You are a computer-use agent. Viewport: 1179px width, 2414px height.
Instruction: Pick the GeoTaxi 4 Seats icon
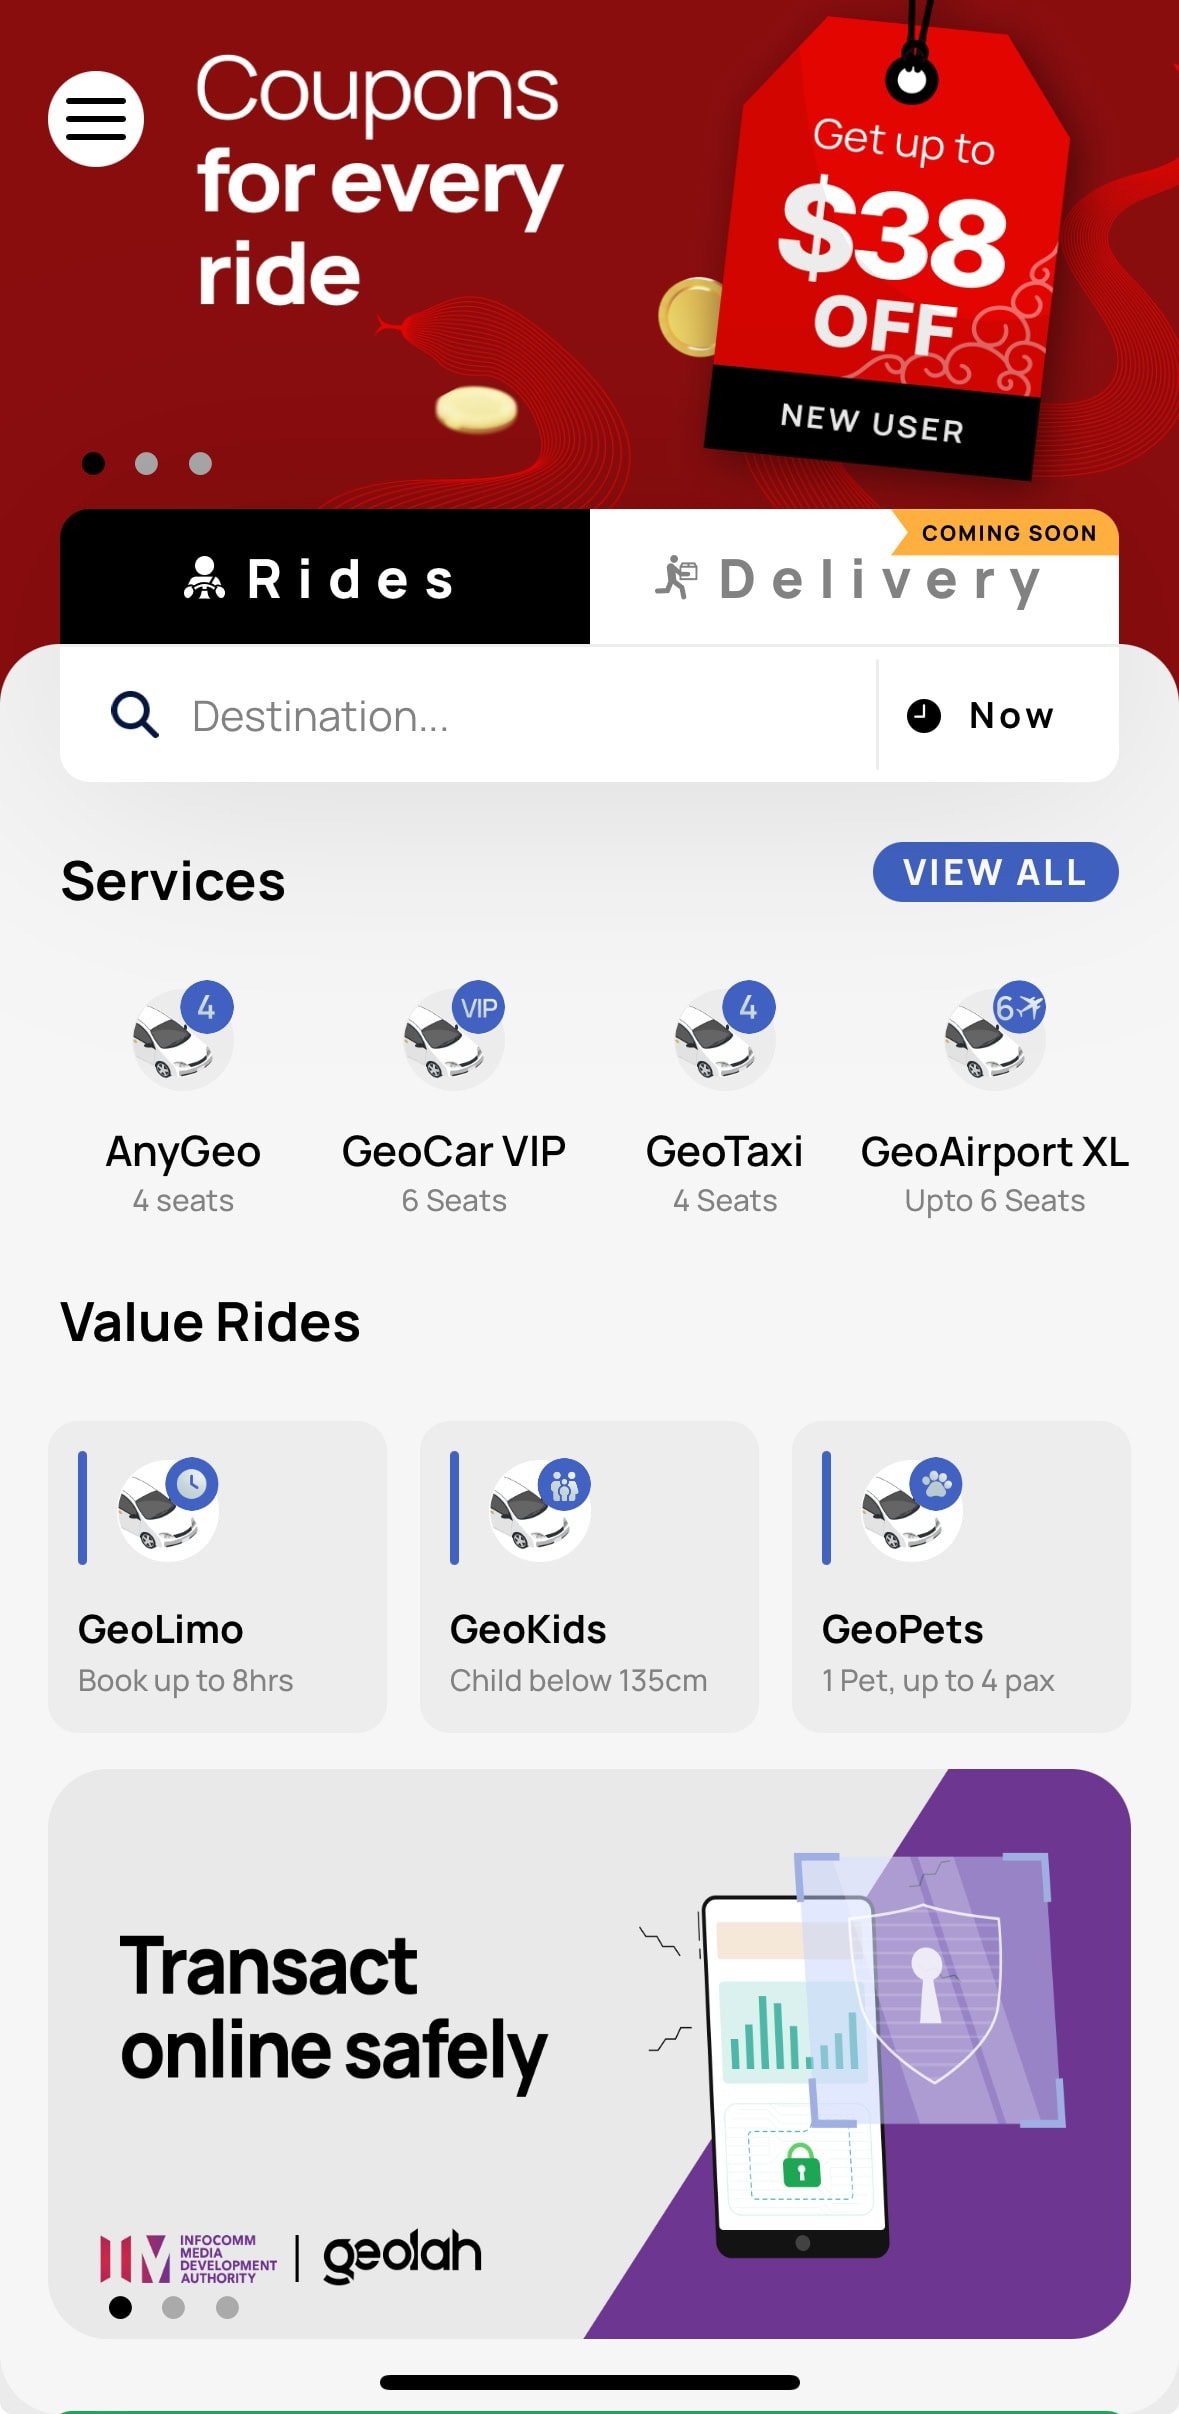(x=725, y=1038)
